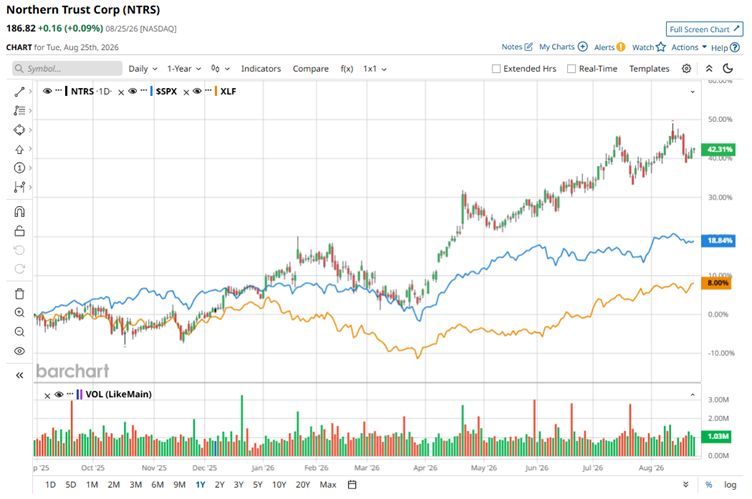Collapse the VOL pane arrow
752x499 pixels.
693,395
